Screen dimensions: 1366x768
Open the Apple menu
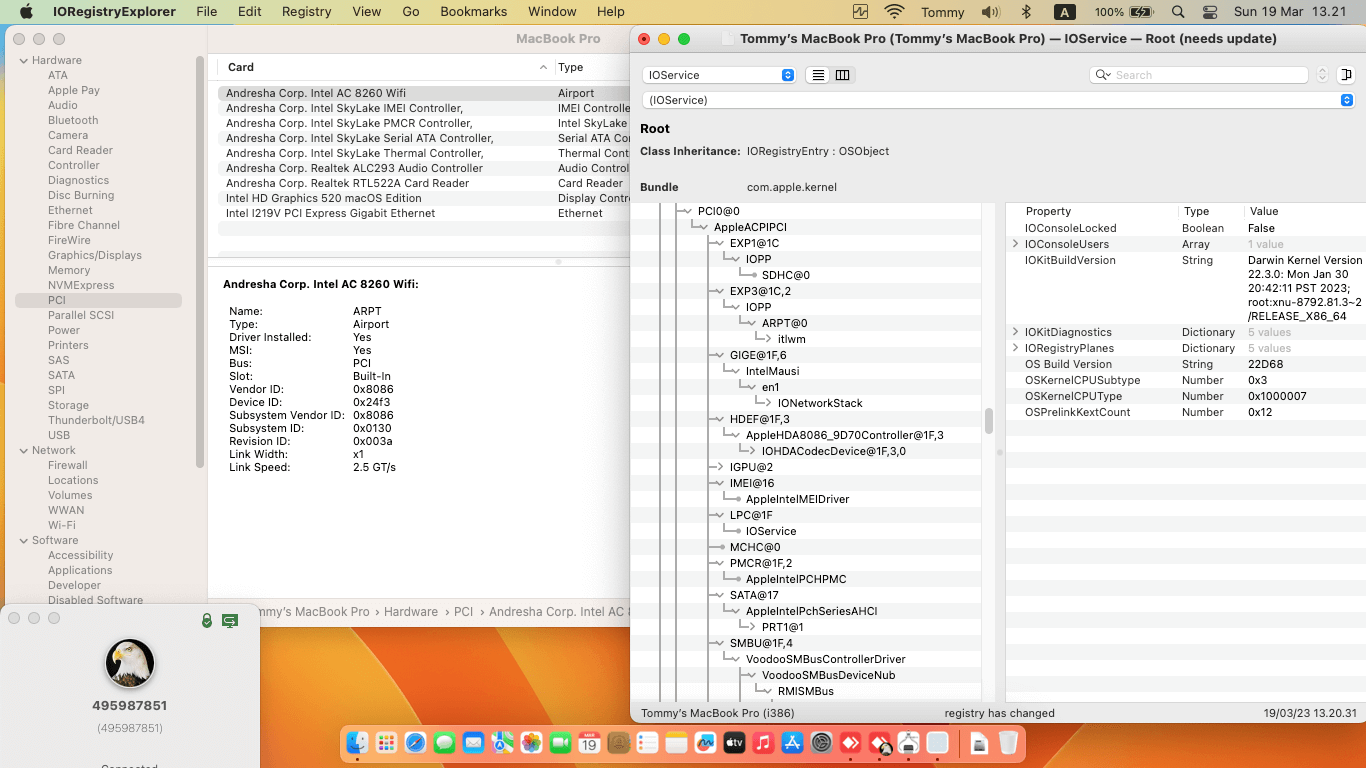26,12
